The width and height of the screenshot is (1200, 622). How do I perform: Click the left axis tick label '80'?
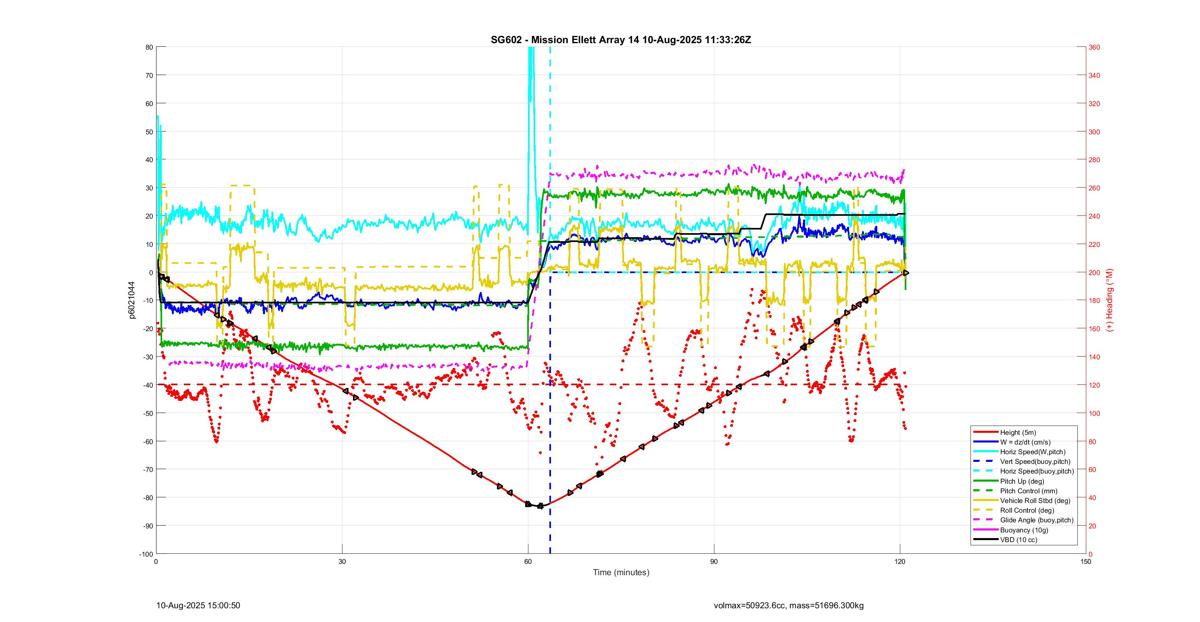point(149,47)
